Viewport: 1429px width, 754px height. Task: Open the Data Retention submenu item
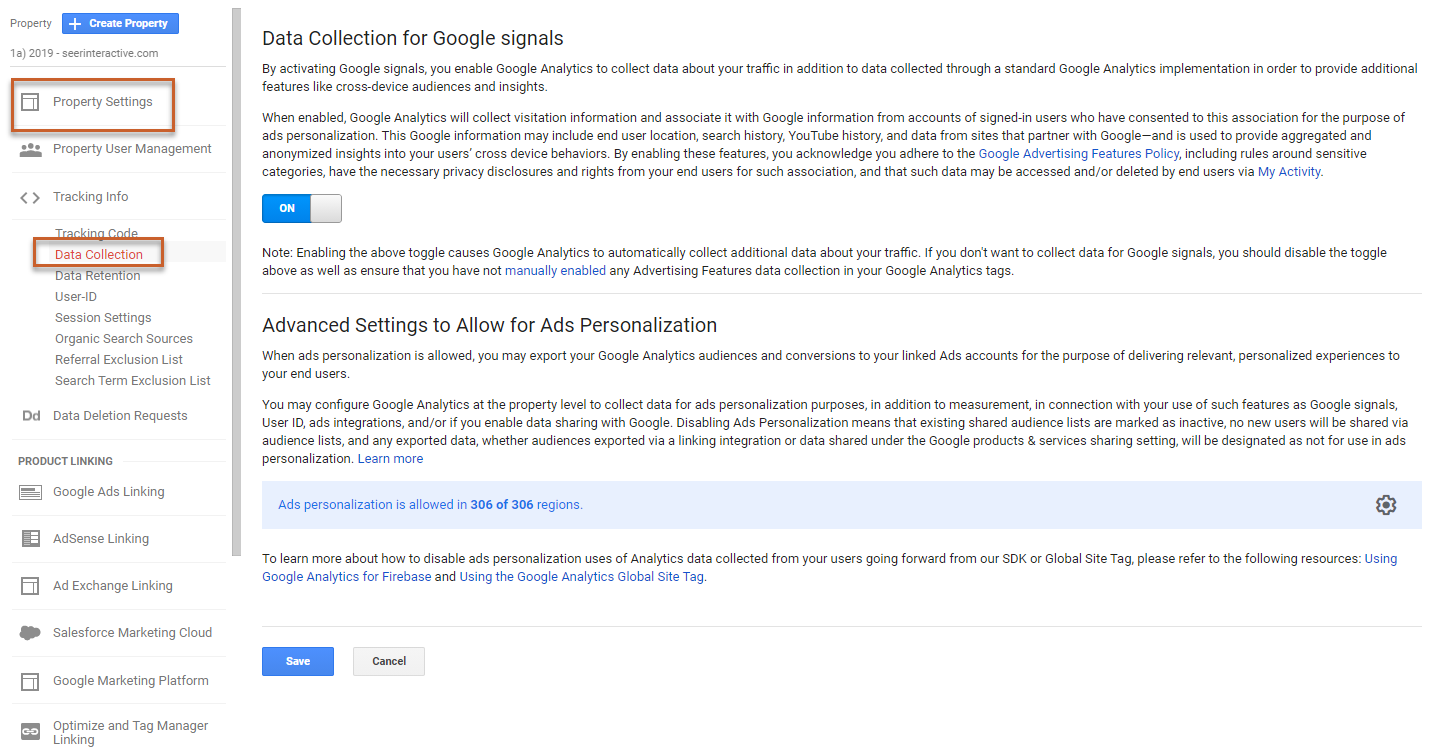[x=97, y=276]
